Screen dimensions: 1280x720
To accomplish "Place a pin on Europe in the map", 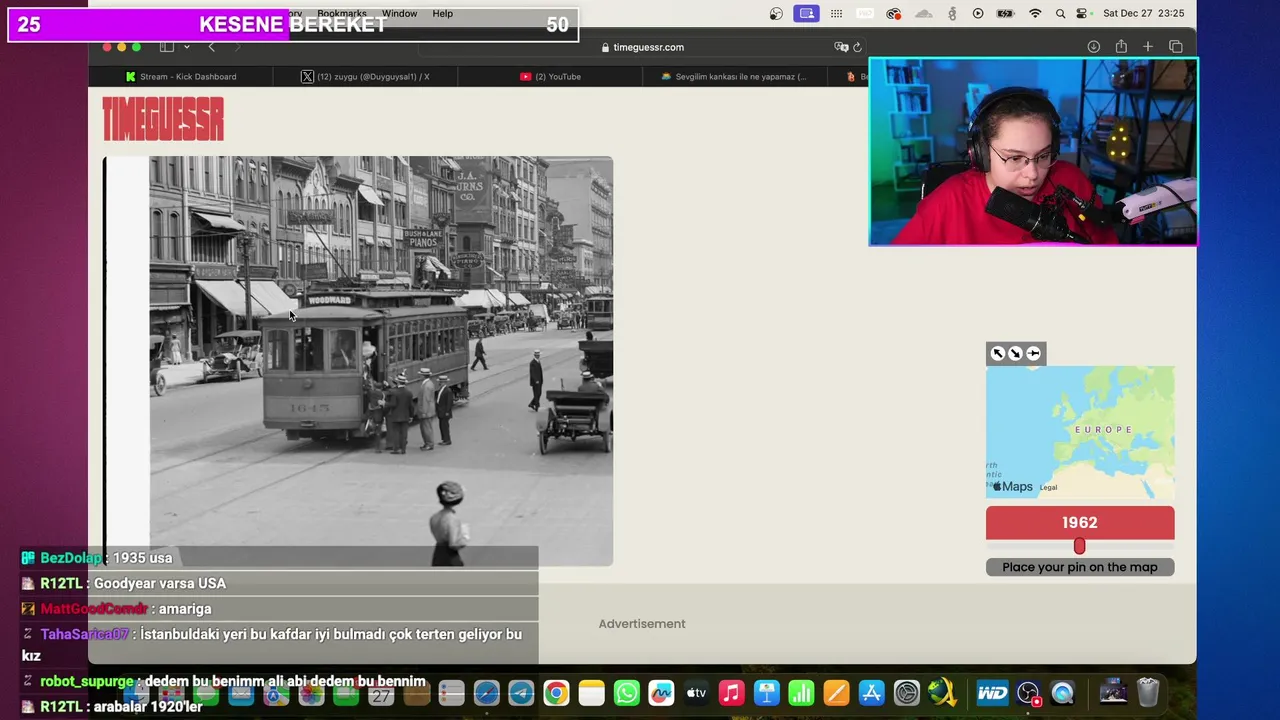I will pos(1103,429).
